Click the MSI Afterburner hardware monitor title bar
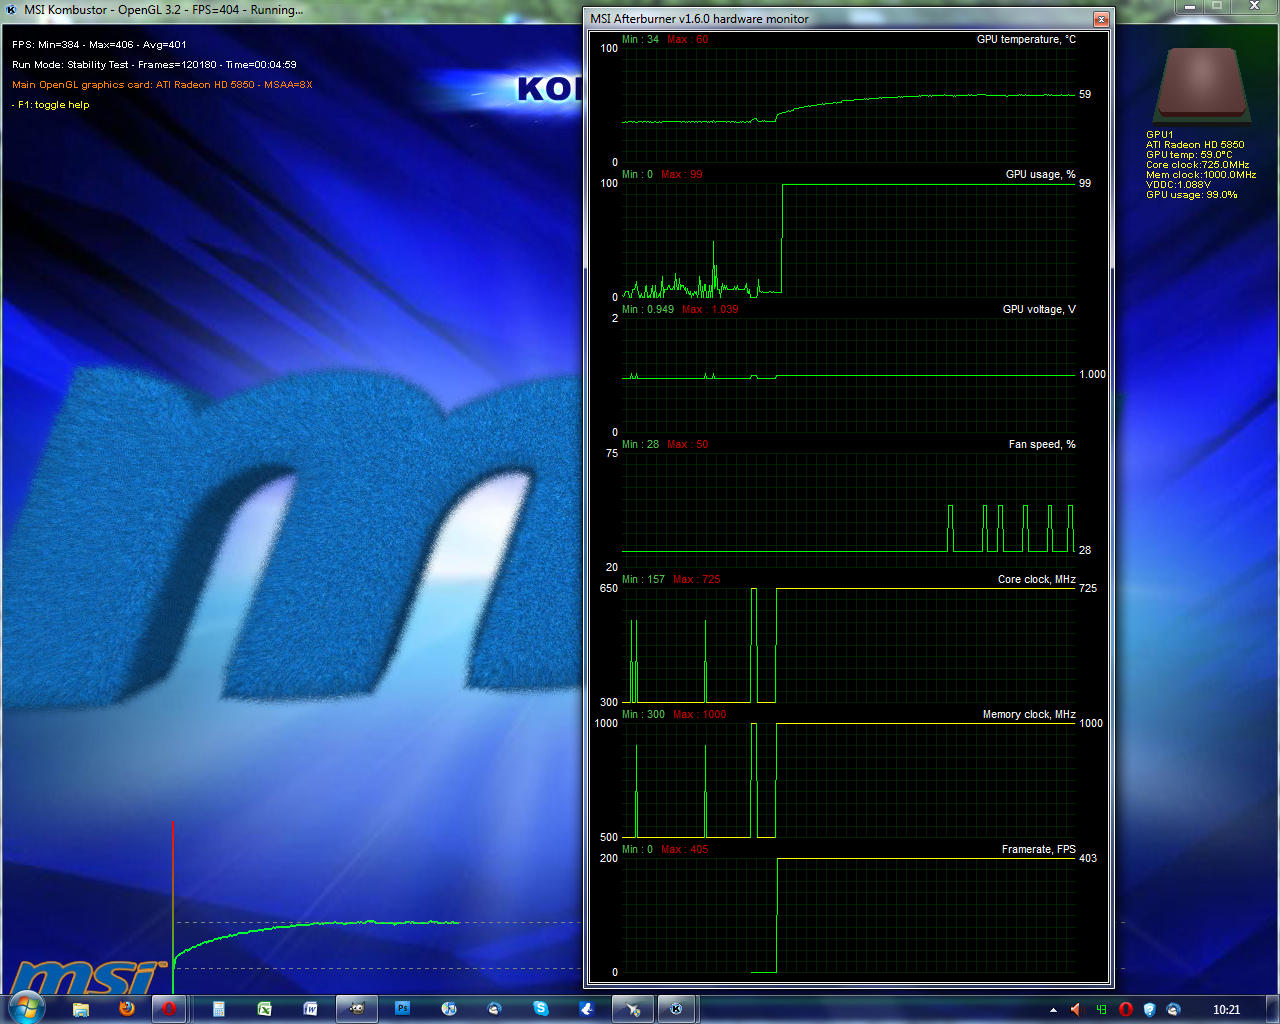Image resolution: width=1280 pixels, height=1024 pixels. [x=838, y=19]
